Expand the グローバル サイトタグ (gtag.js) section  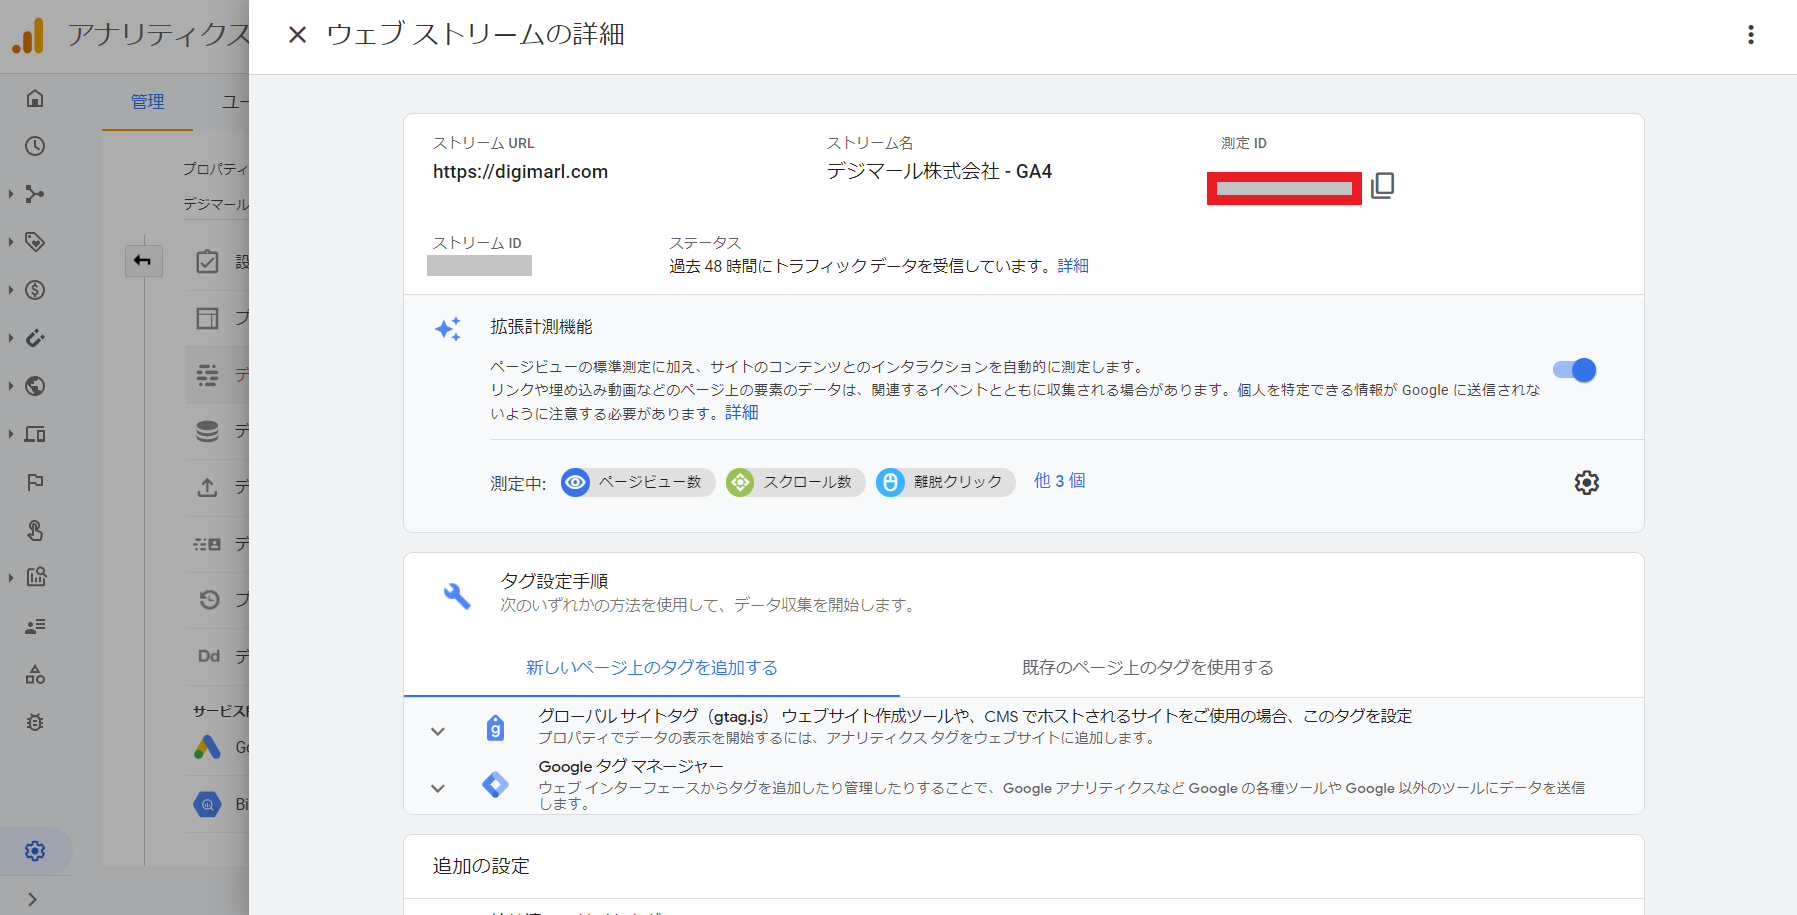click(437, 731)
